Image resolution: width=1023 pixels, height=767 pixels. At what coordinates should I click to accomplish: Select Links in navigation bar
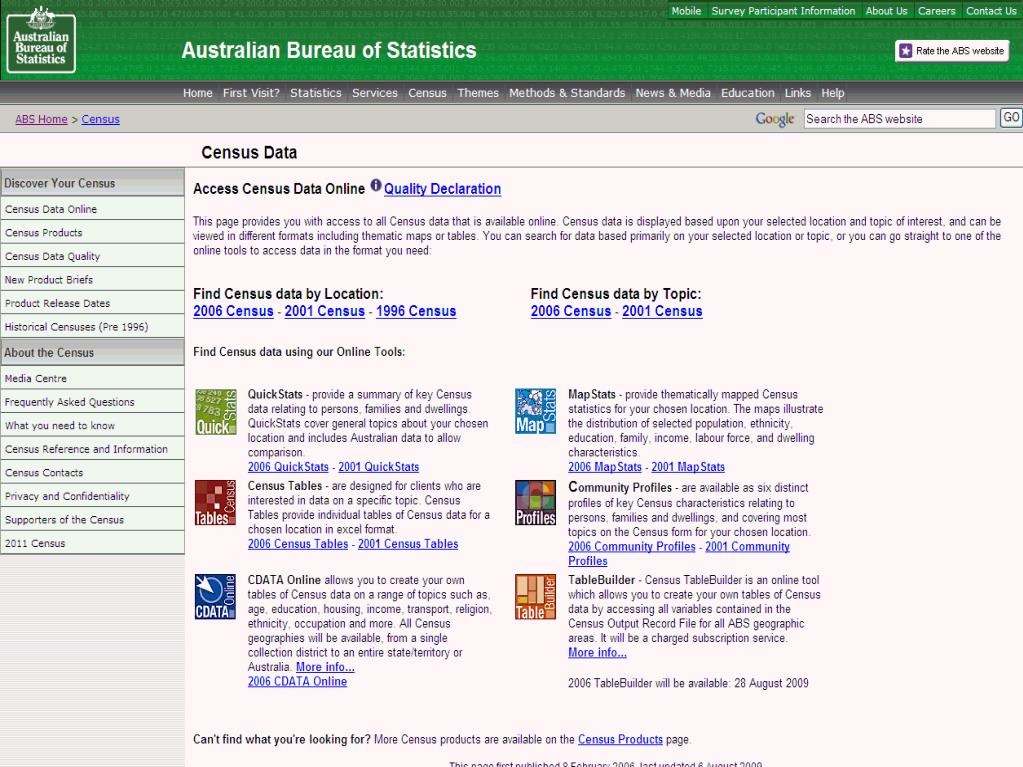click(797, 93)
